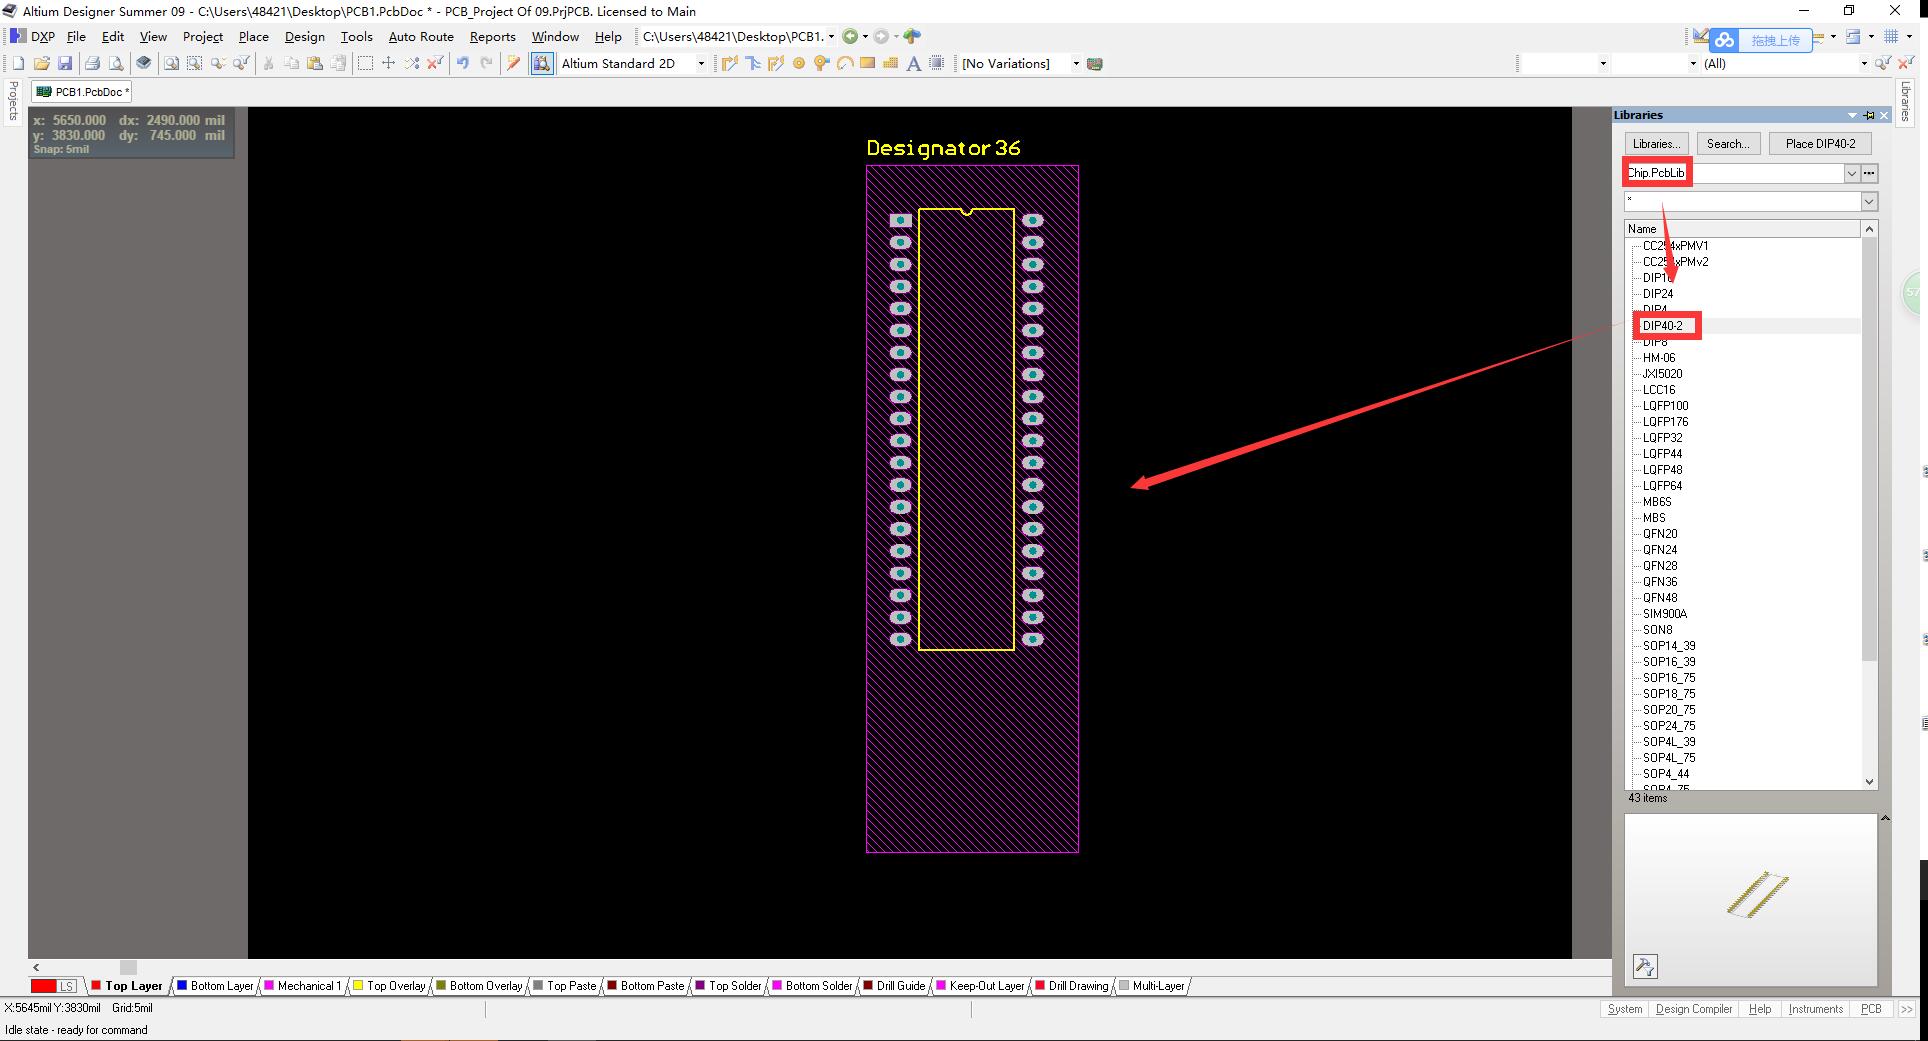1928x1041 pixels.
Task: Select the SIM900A footprint in list
Action: (x=1664, y=614)
